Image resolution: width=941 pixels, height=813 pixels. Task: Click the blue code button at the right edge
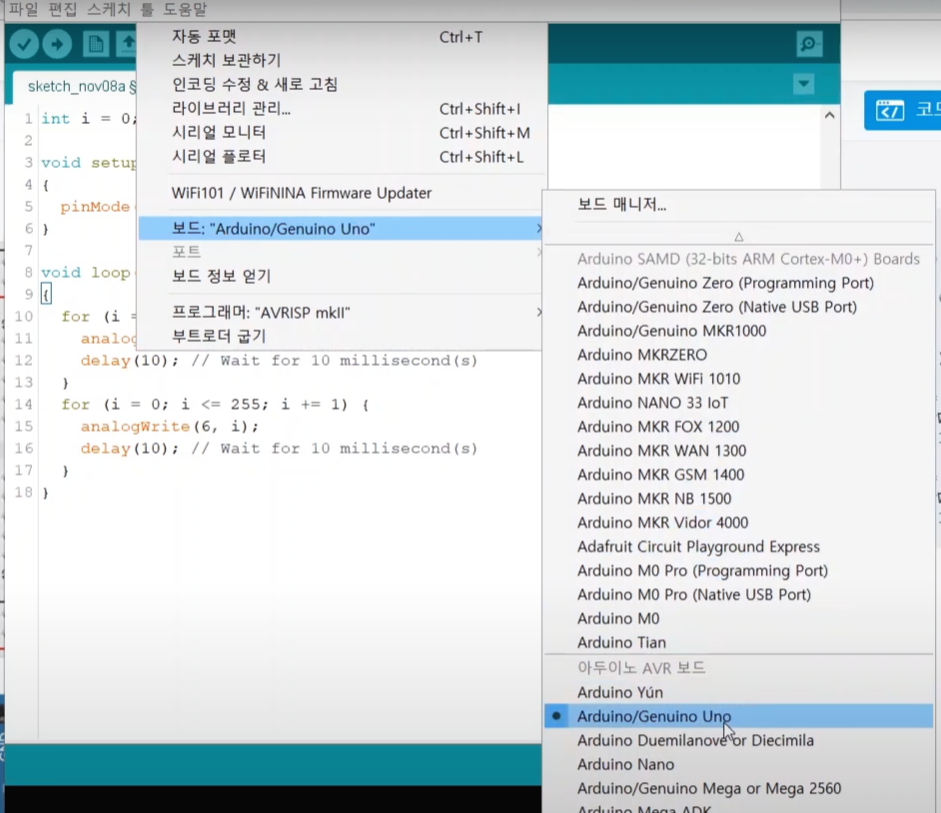click(903, 110)
